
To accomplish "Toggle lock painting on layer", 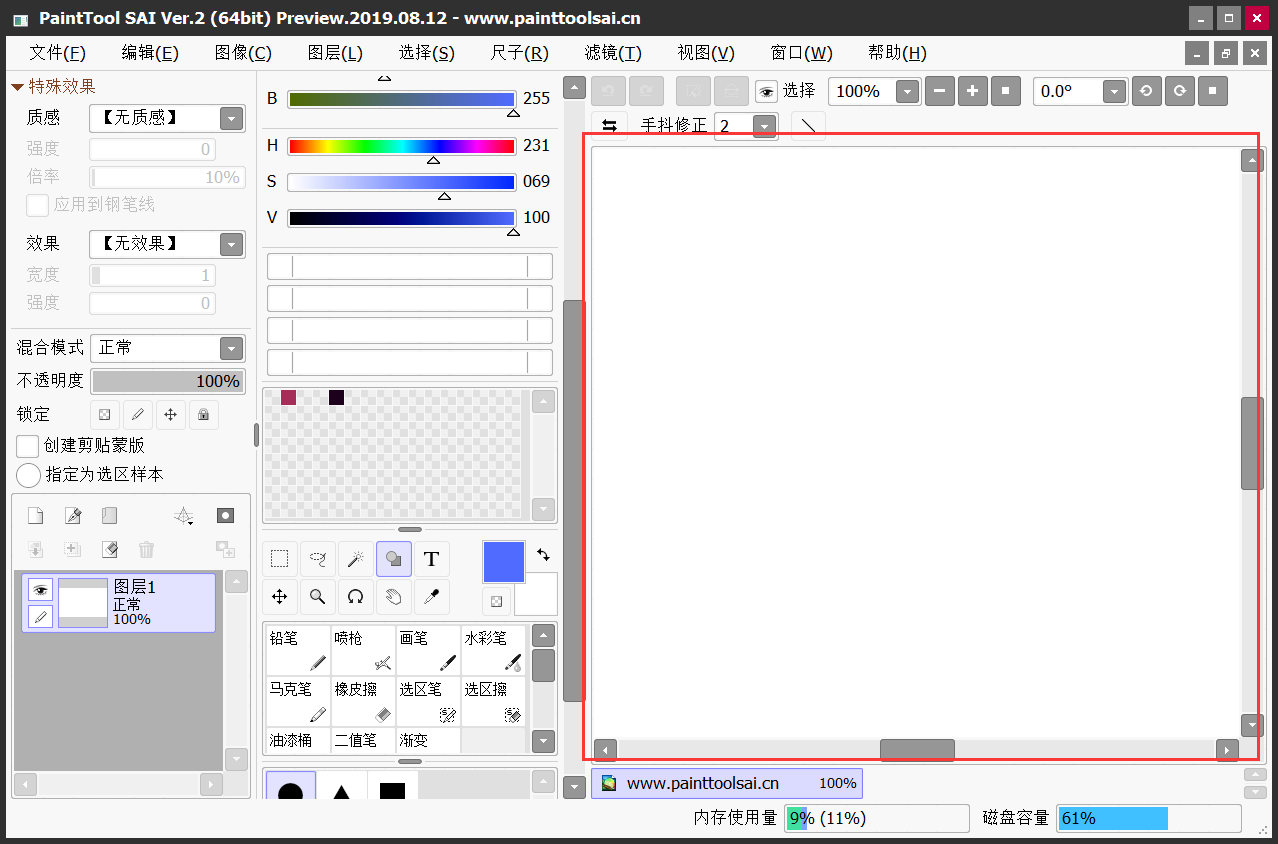I will tap(137, 415).
